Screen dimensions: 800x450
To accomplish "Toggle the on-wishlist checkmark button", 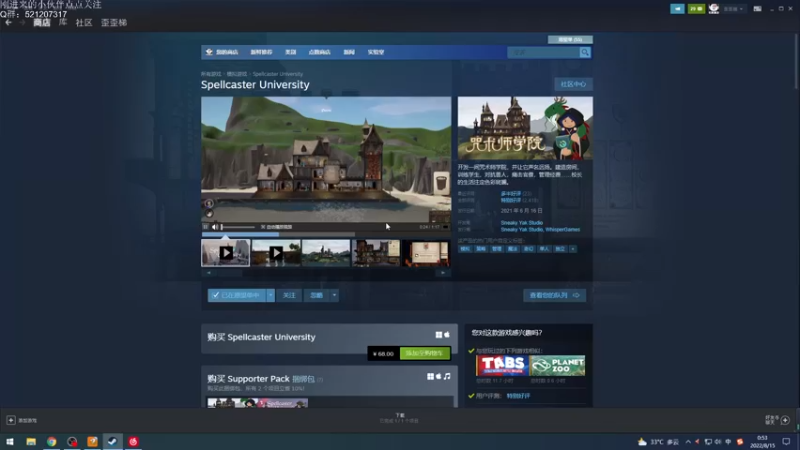I will 237,295.
